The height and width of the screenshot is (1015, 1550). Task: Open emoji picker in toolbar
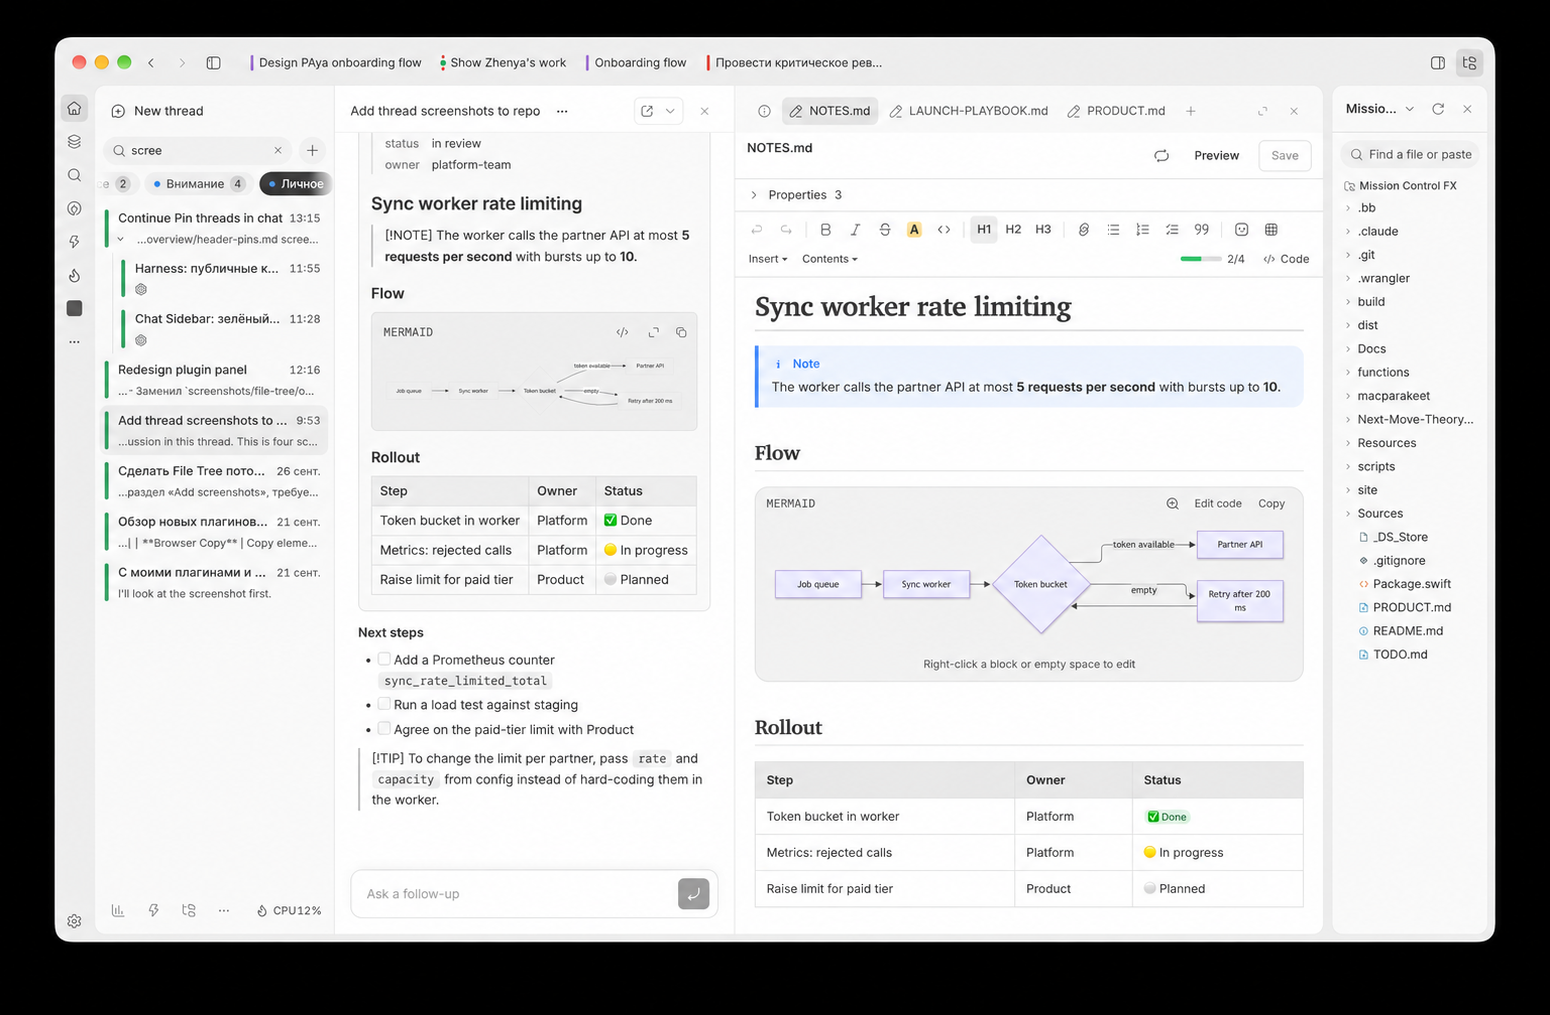pyautogui.click(x=1241, y=229)
